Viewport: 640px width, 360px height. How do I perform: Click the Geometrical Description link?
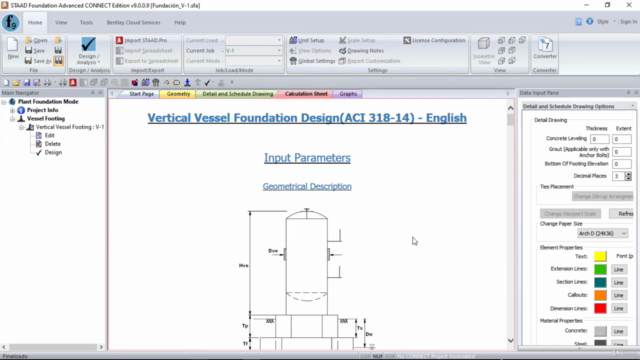point(307,187)
